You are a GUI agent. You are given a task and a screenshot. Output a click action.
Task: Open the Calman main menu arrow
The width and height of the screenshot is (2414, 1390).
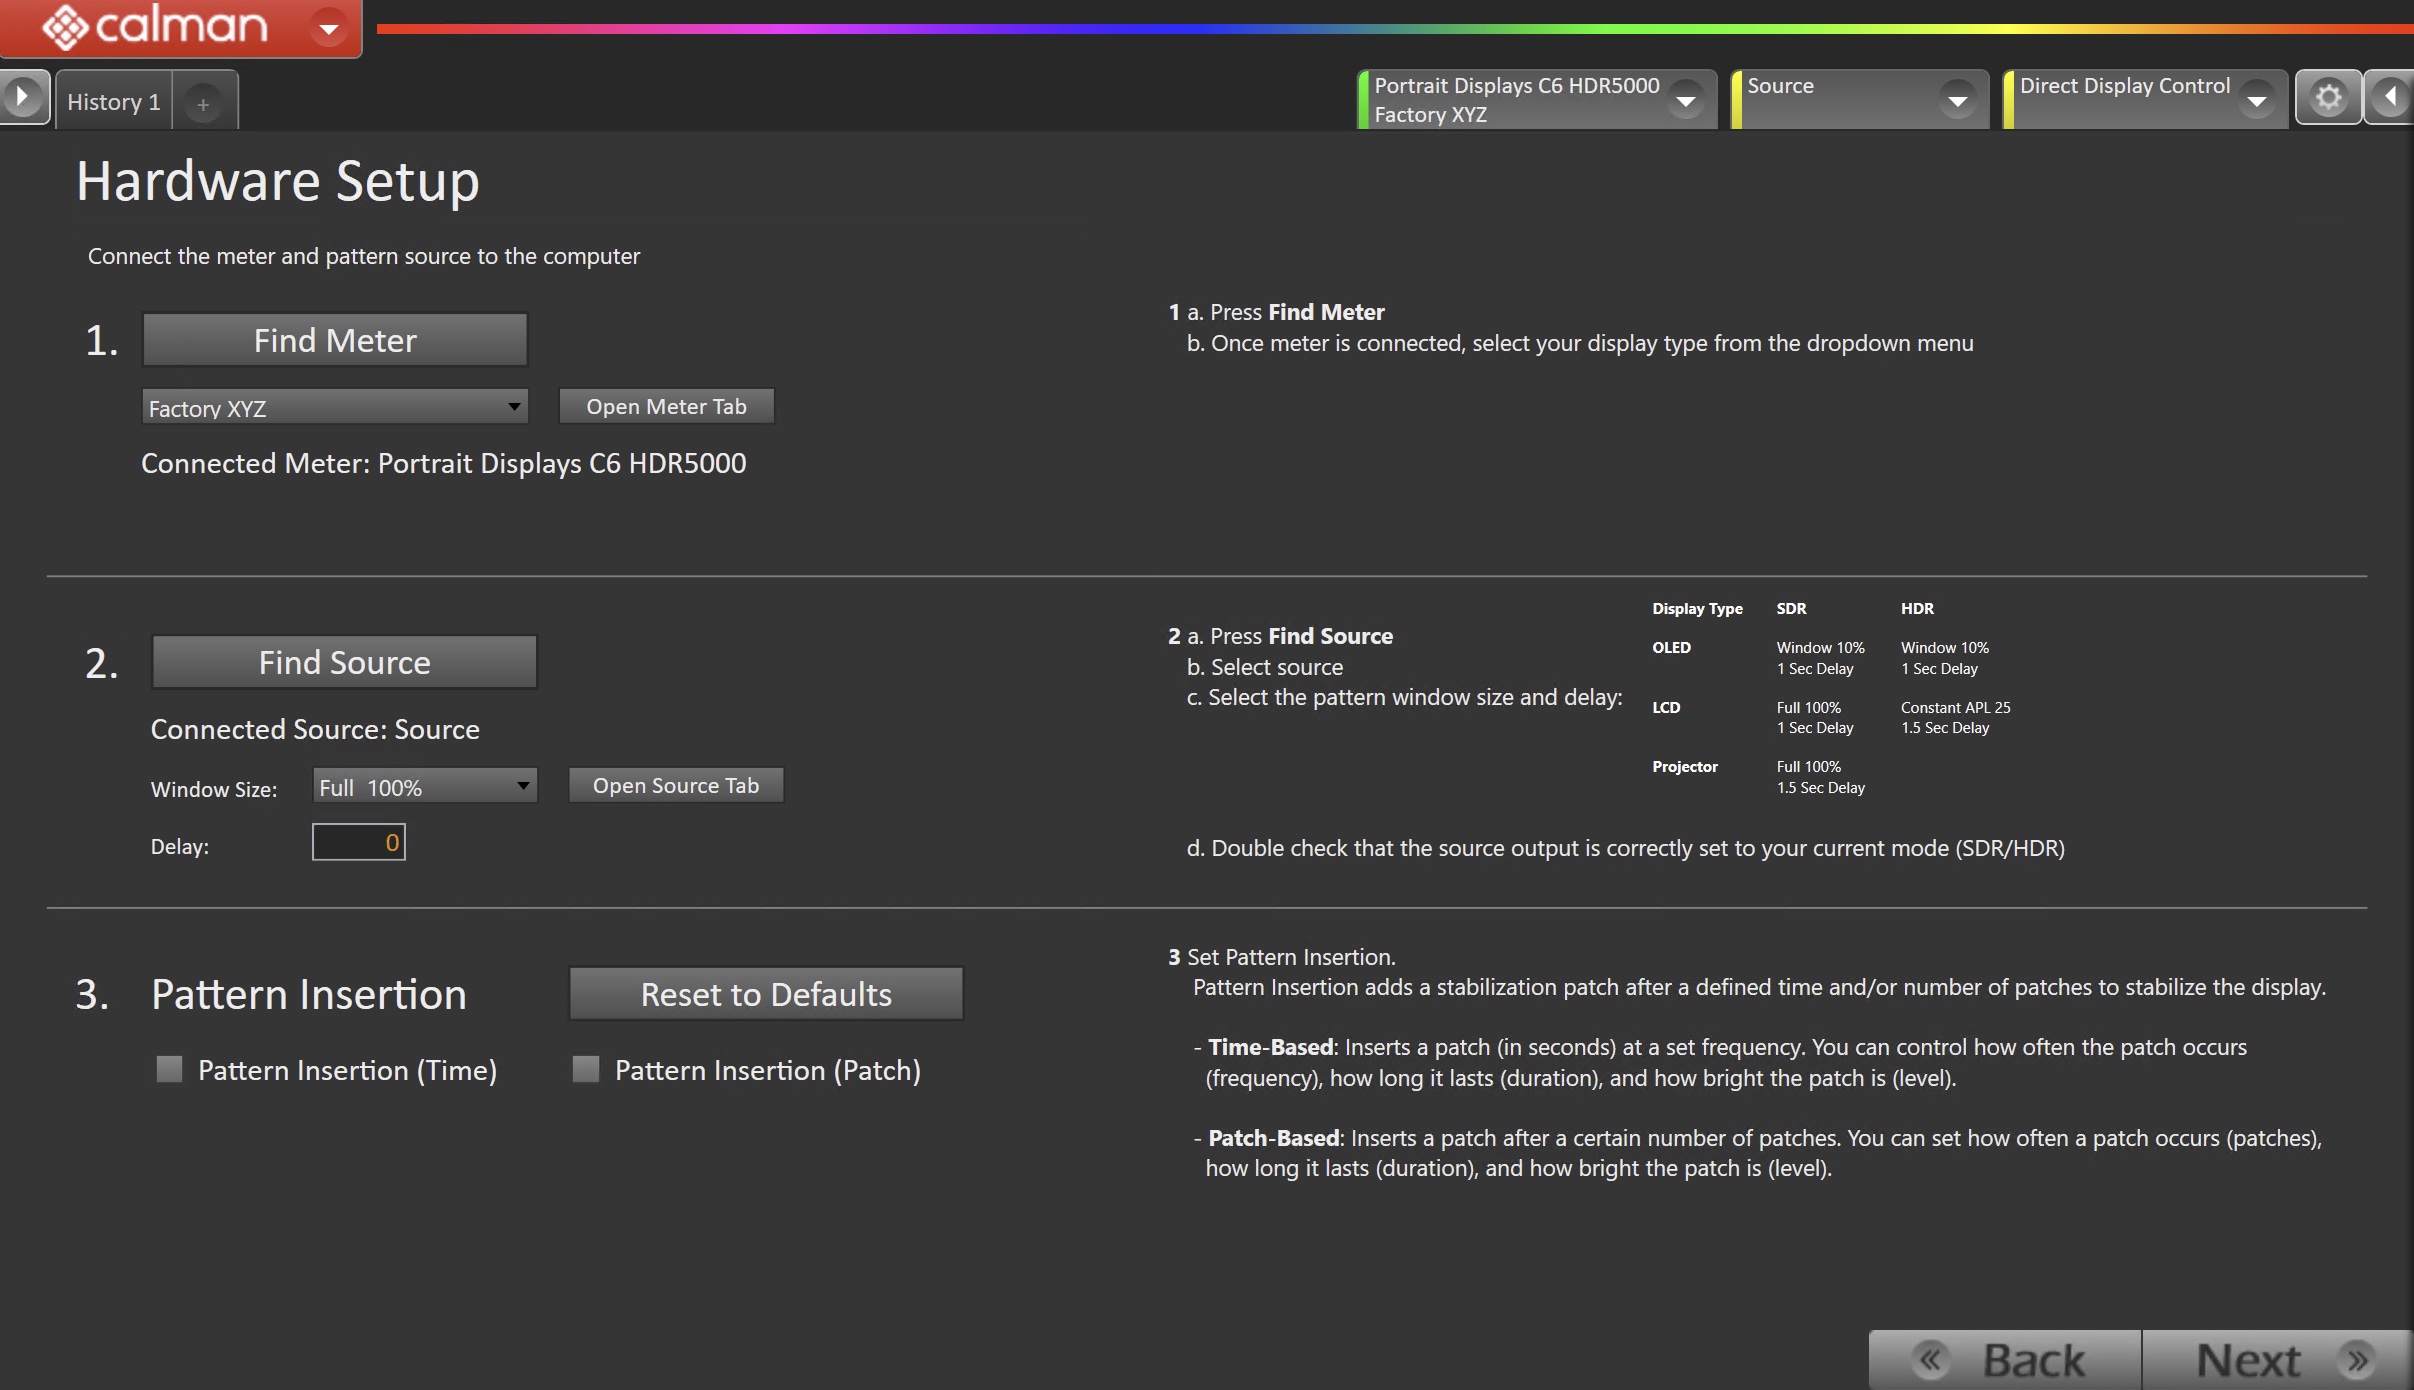[328, 28]
